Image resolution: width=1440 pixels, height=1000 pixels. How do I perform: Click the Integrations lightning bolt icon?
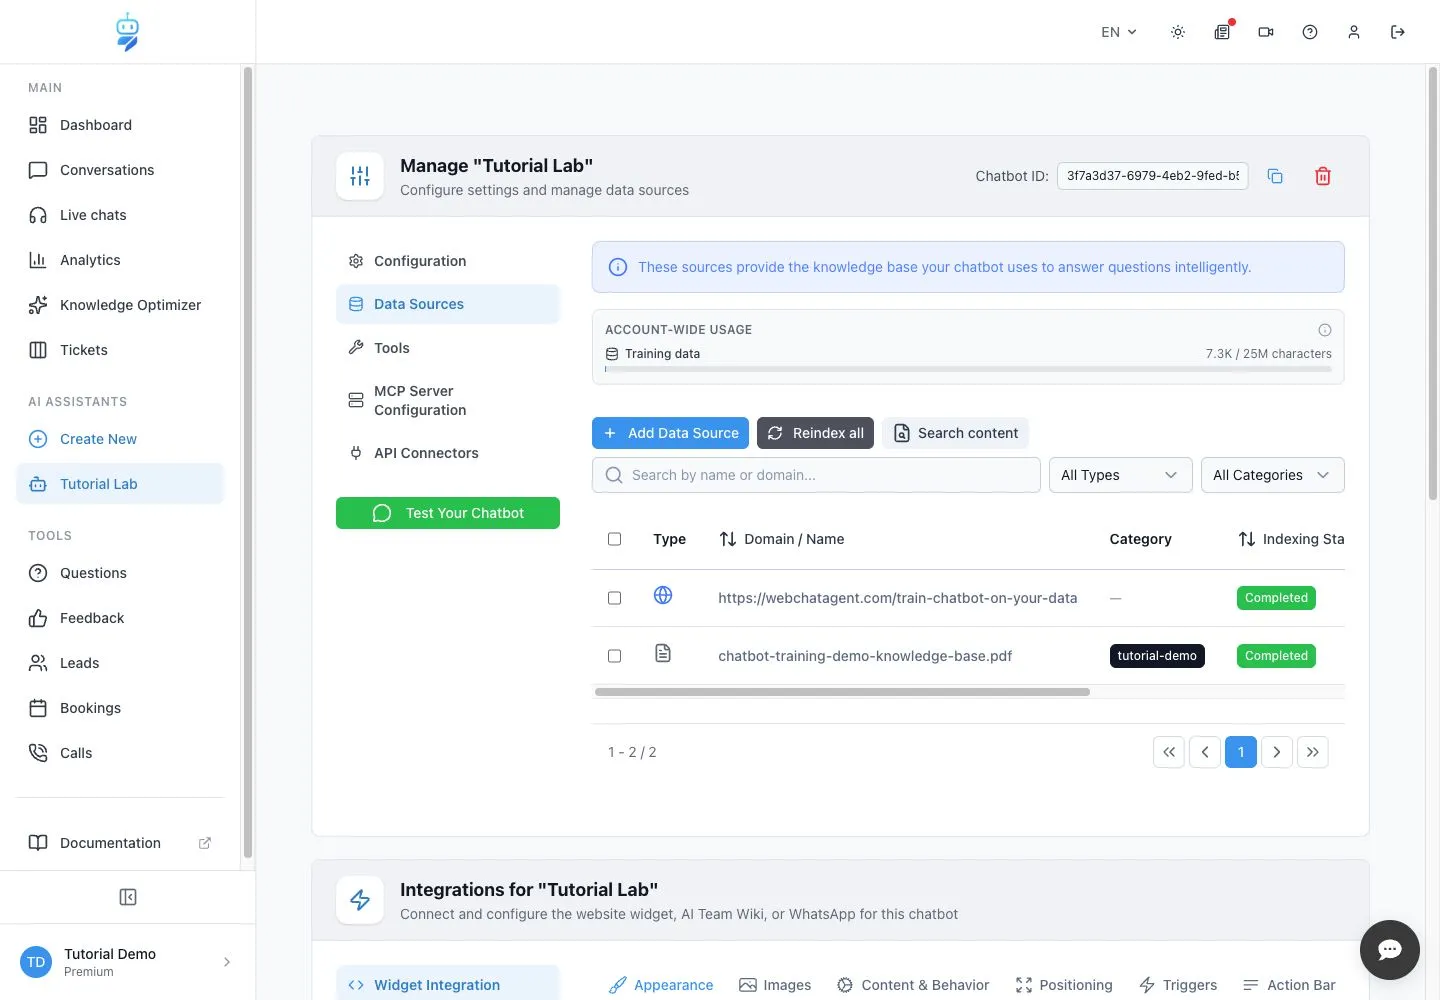(x=360, y=900)
